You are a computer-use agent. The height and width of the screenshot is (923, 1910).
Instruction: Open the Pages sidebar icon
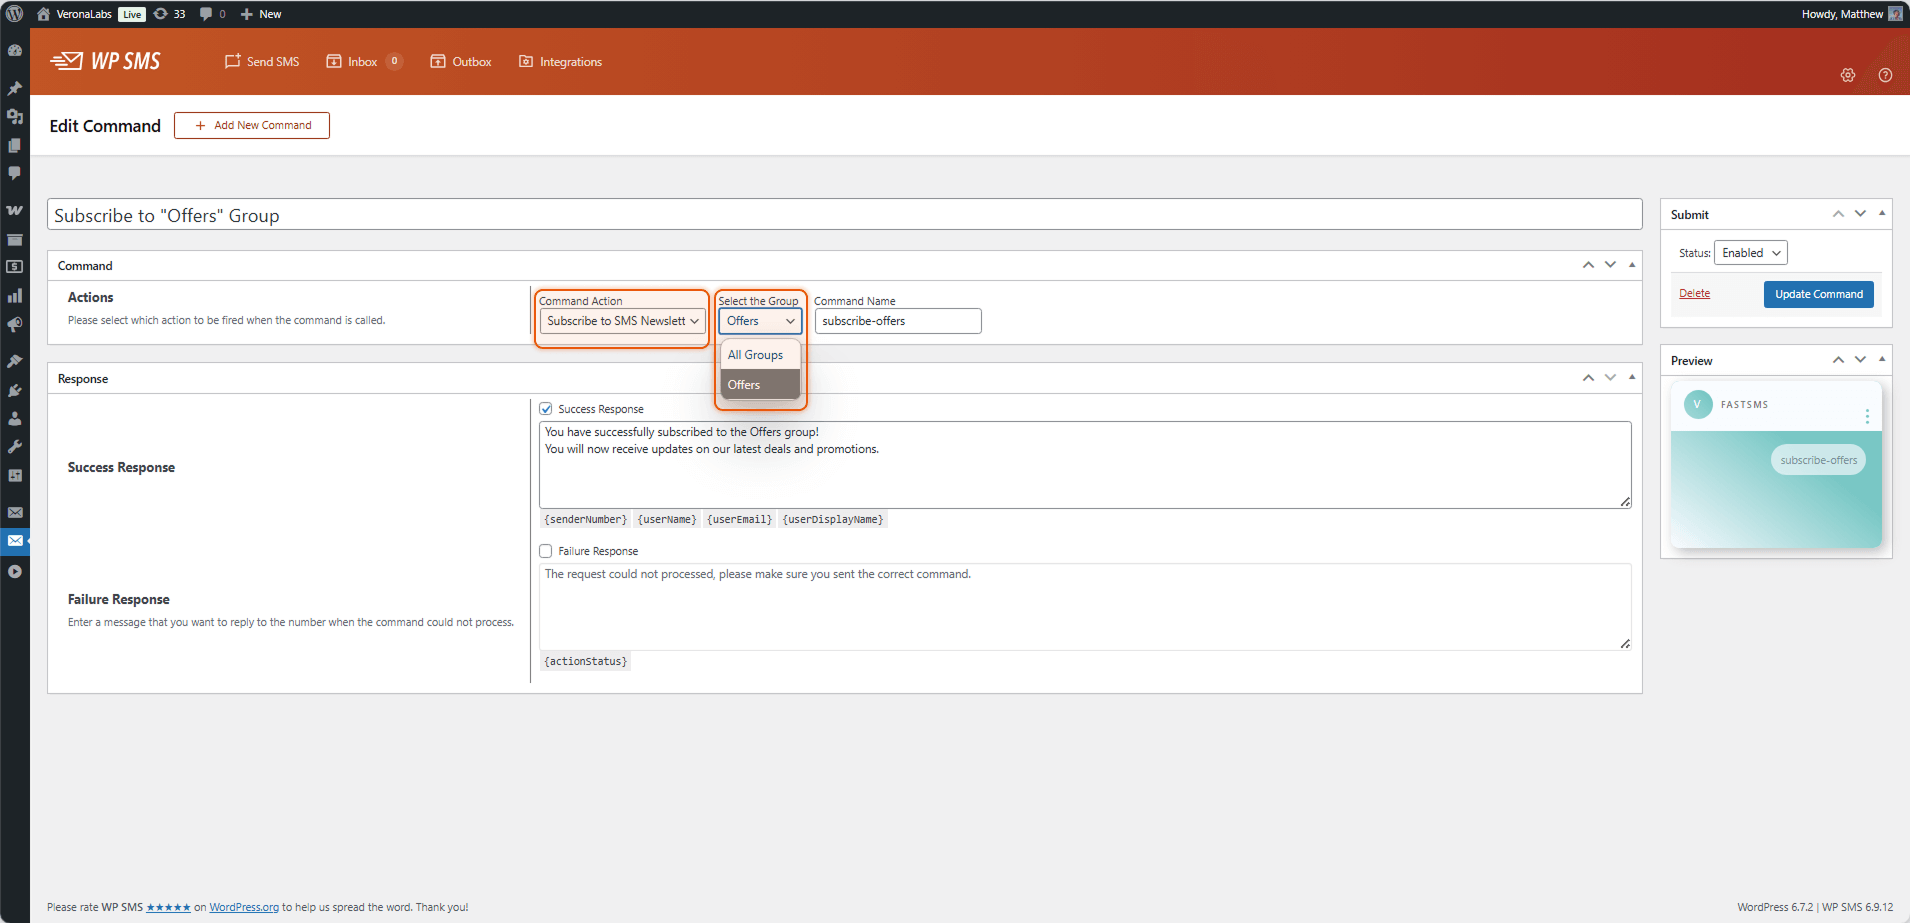point(15,145)
